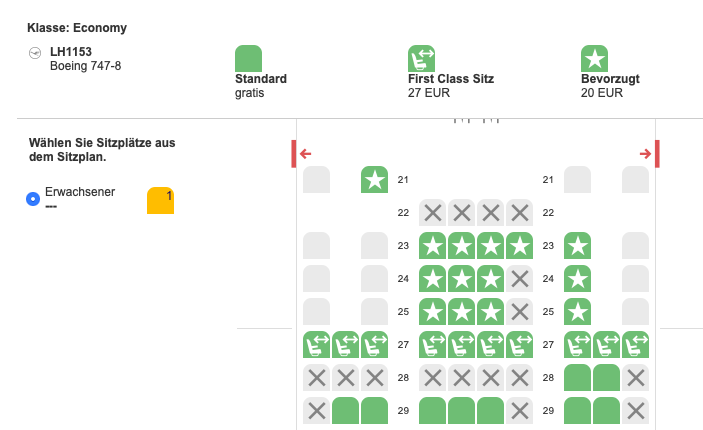
Task: Click the Bevorzugt star legend icon
Action: point(595,58)
